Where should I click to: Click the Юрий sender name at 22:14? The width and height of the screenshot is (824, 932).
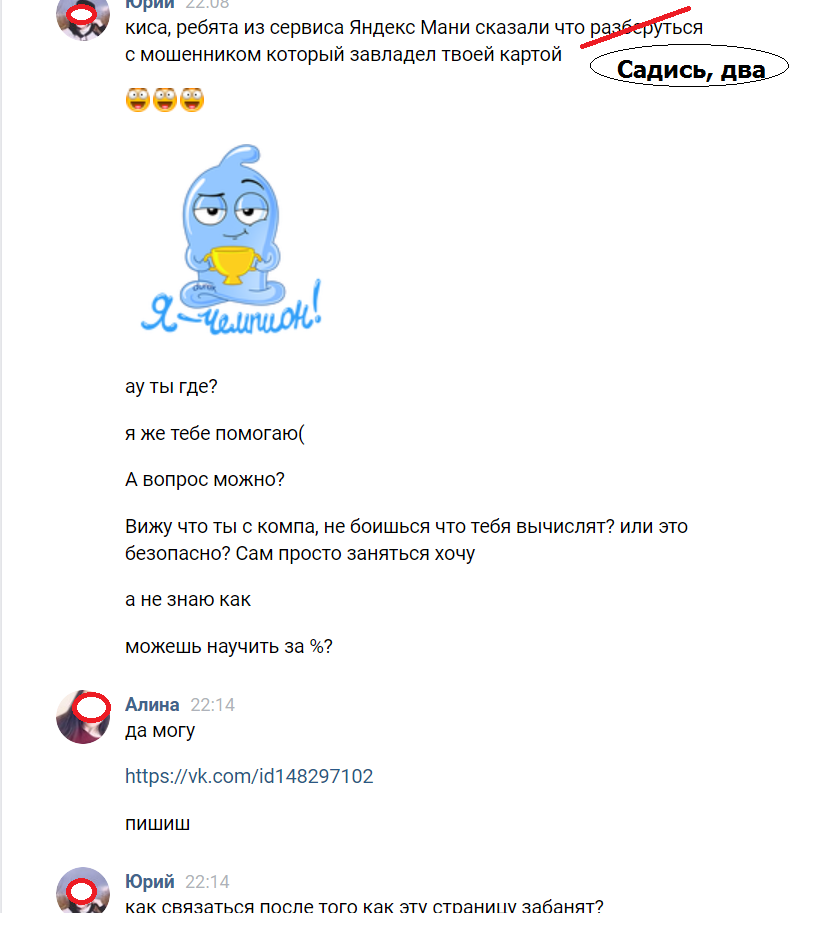[149, 881]
